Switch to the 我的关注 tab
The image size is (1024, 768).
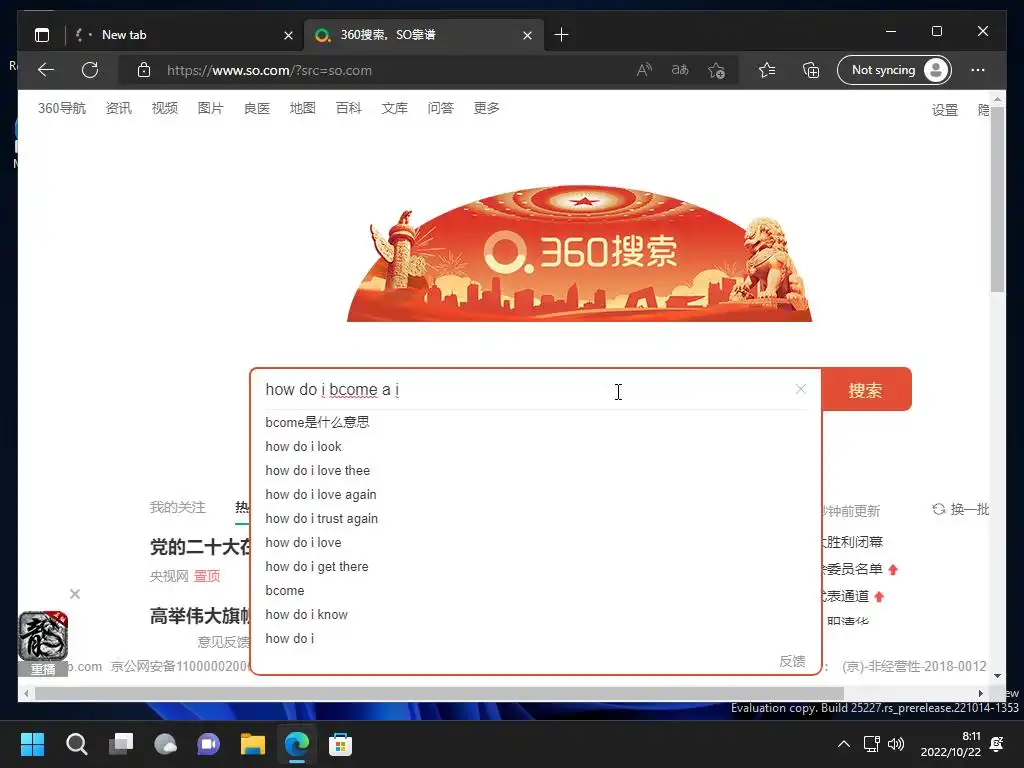[177, 507]
